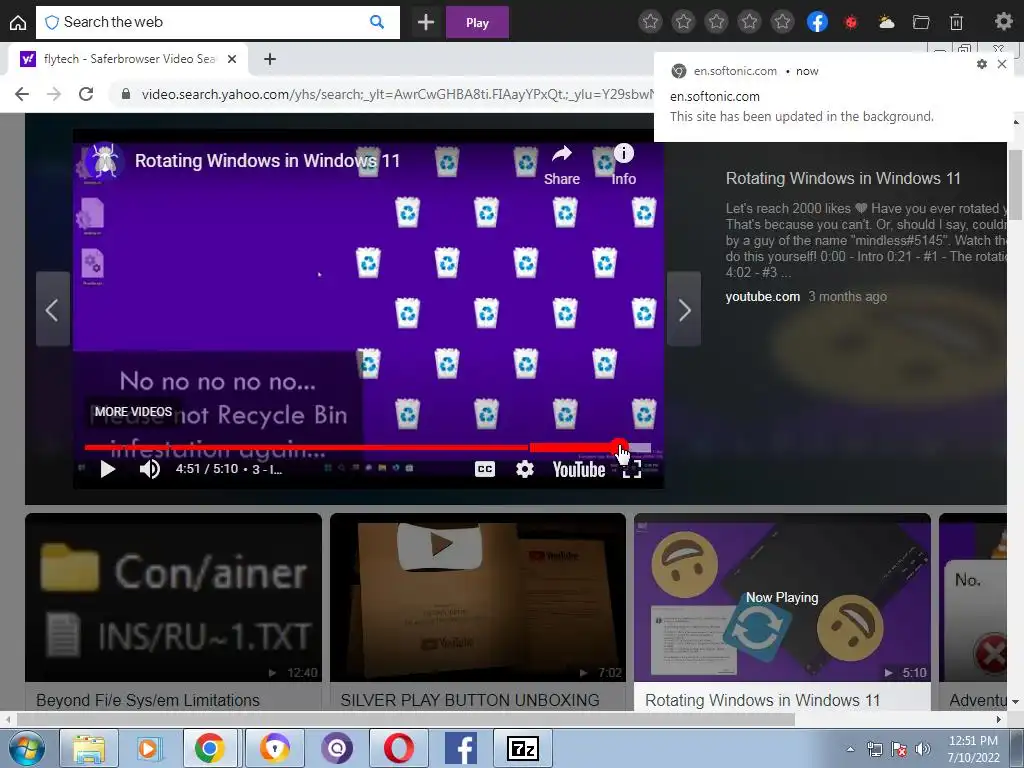Image resolution: width=1024 pixels, height=768 pixels.
Task: Select the Now Playing Rotating Windows thumbnail
Action: point(782,598)
